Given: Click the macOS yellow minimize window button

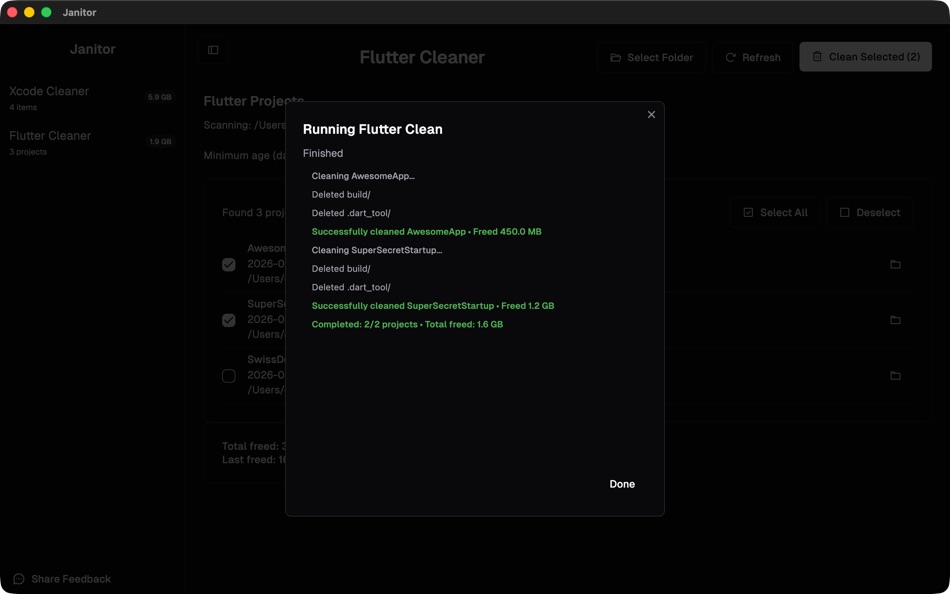Looking at the screenshot, I should (29, 12).
